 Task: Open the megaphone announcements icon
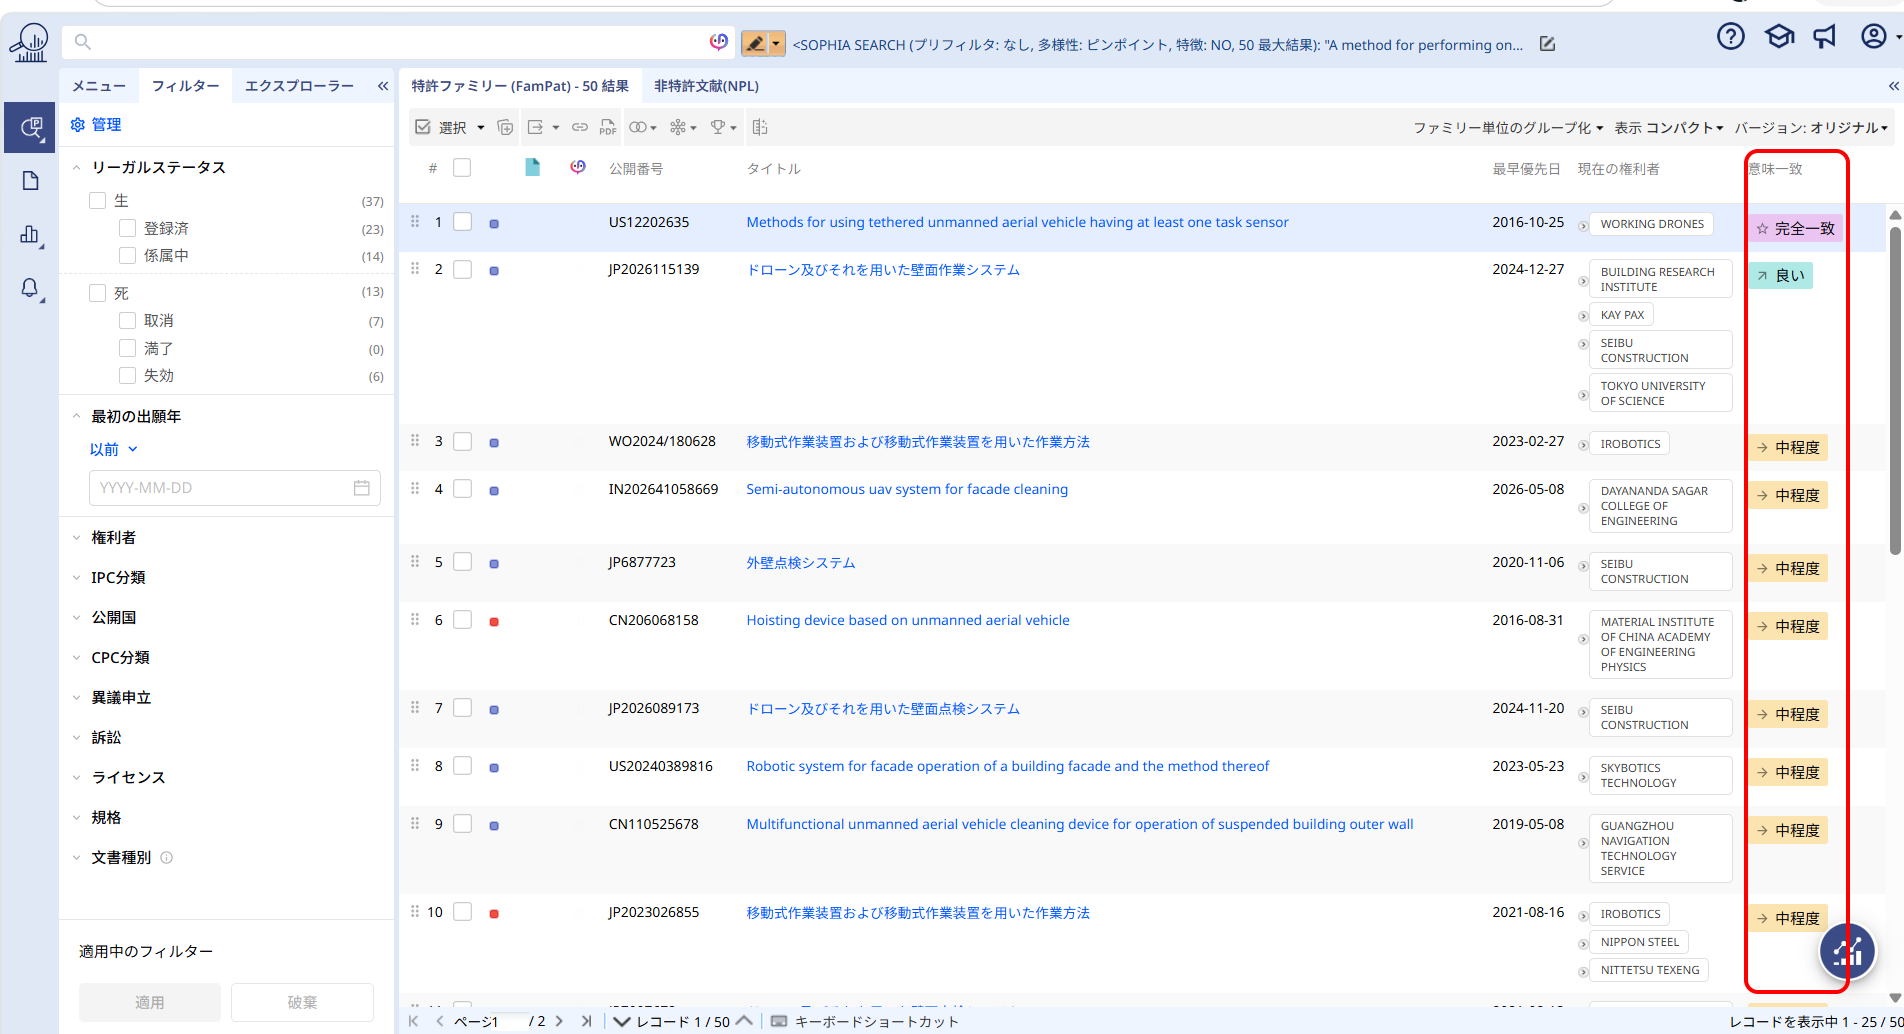pyautogui.click(x=1825, y=37)
